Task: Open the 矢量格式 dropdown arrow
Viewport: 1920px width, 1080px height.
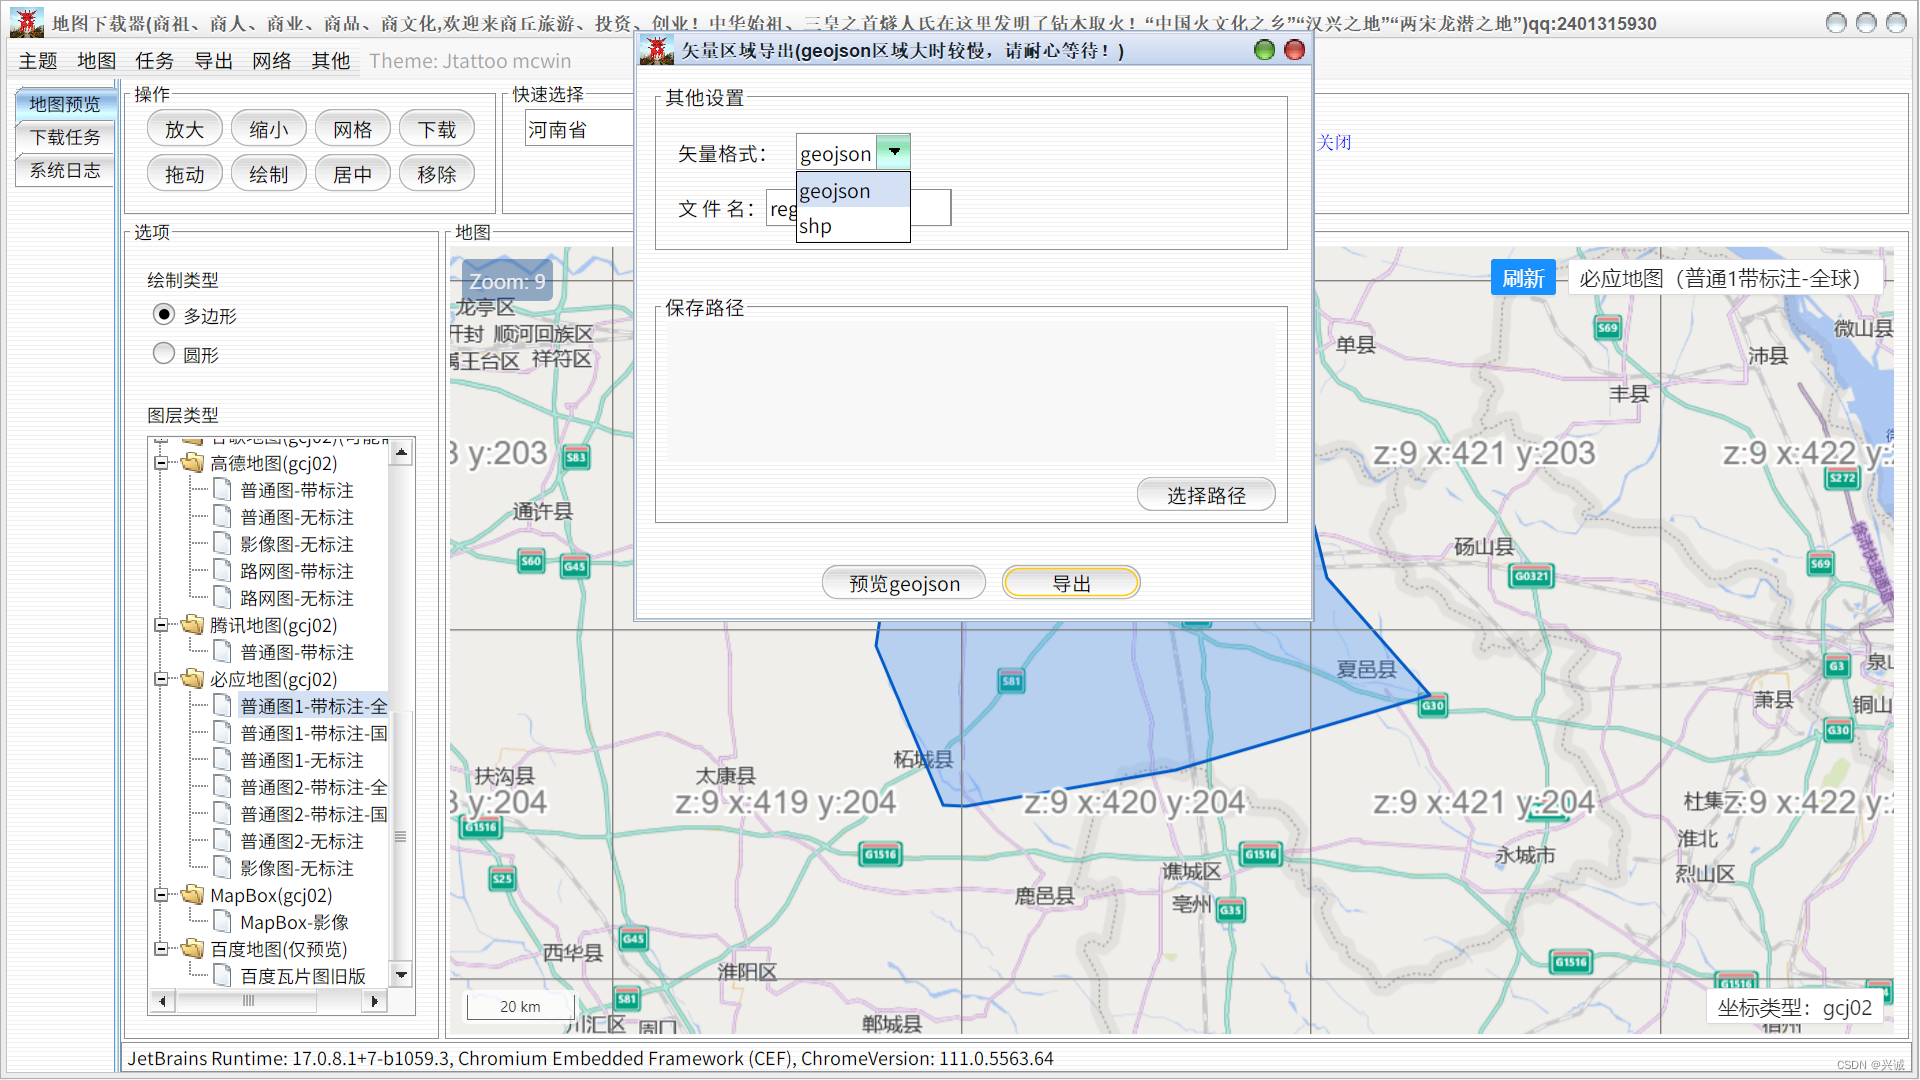Action: (893, 152)
